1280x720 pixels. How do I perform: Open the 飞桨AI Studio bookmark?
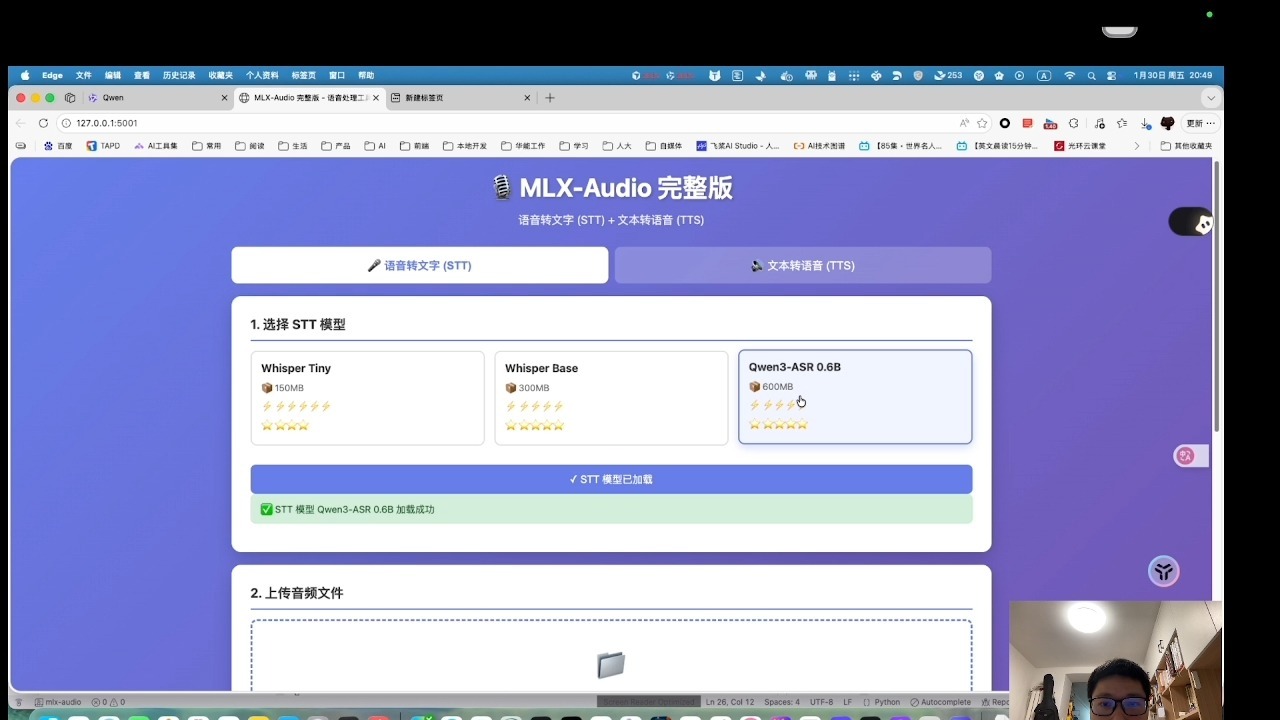click(x=738, y=146)
